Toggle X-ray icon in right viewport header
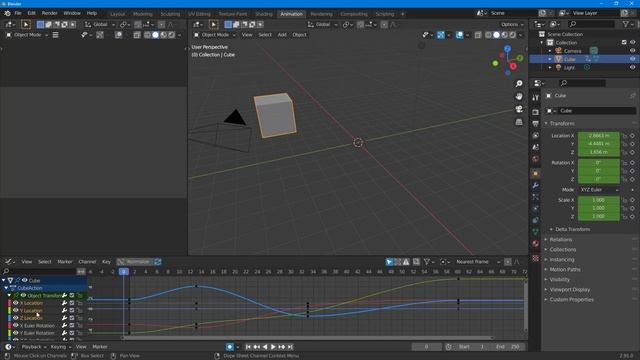 478,35
